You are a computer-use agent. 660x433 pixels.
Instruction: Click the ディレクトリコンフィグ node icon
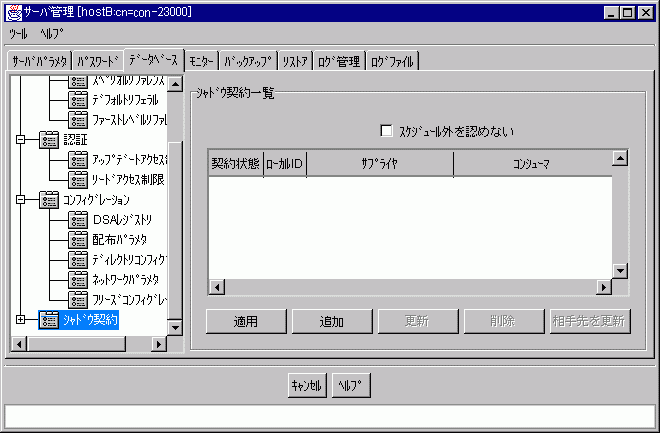tap(78, 260)
